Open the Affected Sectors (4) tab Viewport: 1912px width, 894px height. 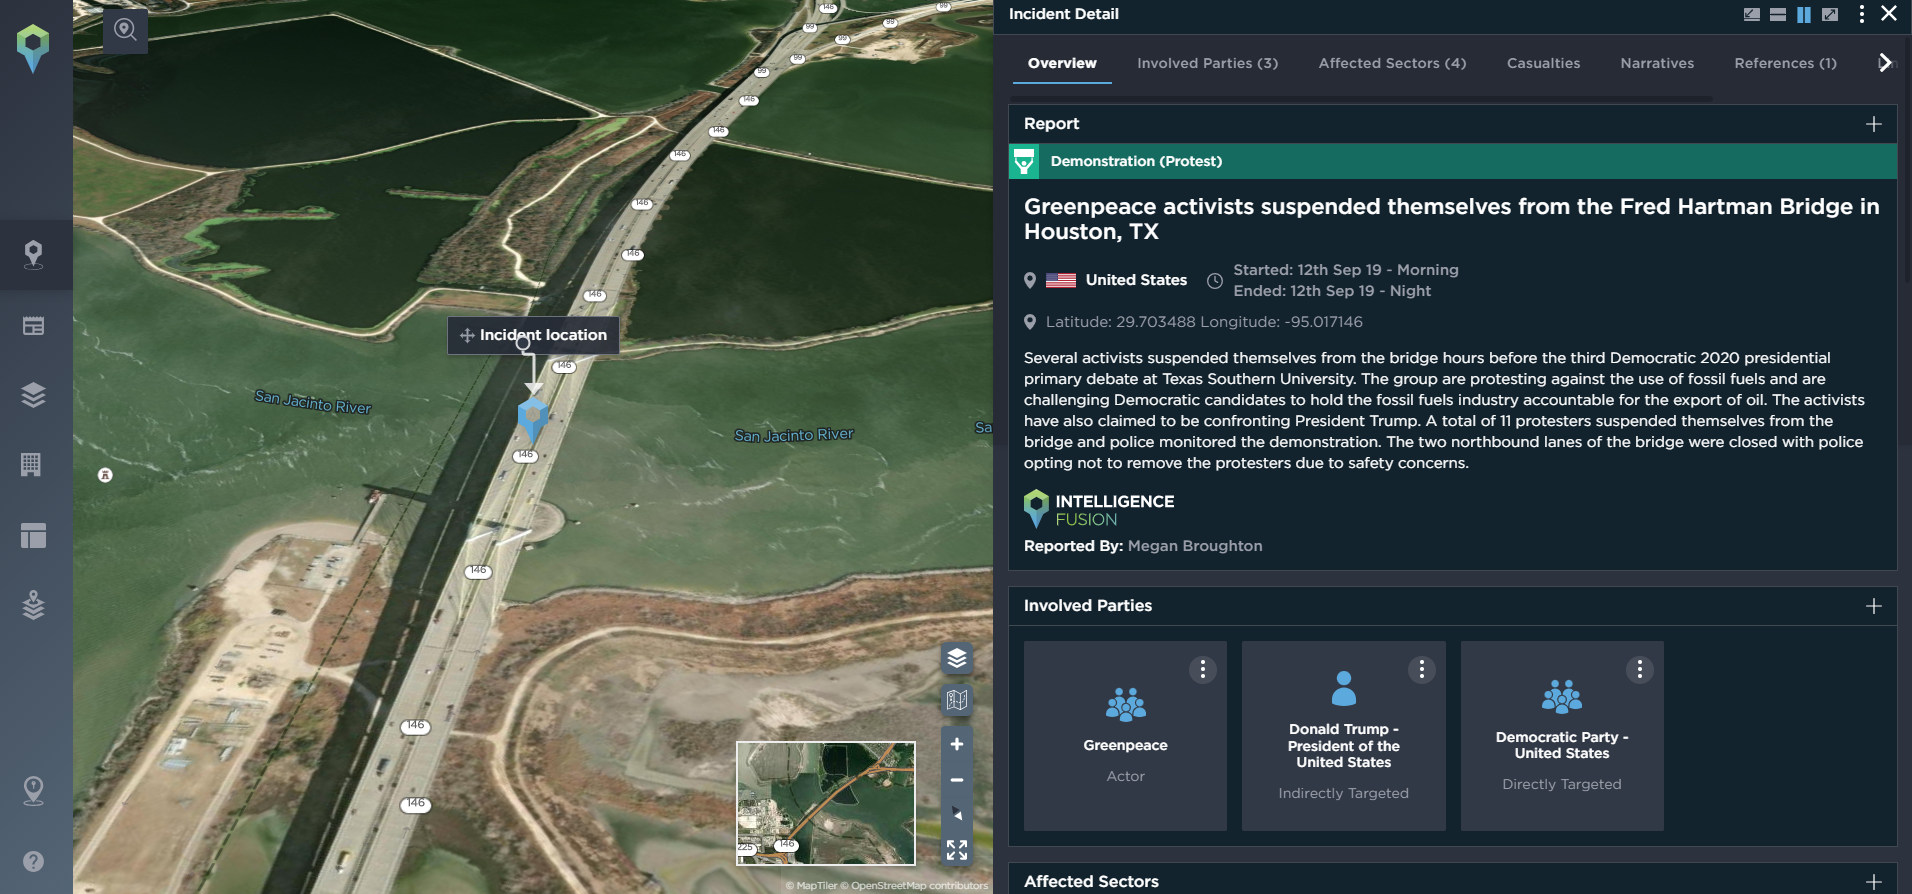point(1393,63)
